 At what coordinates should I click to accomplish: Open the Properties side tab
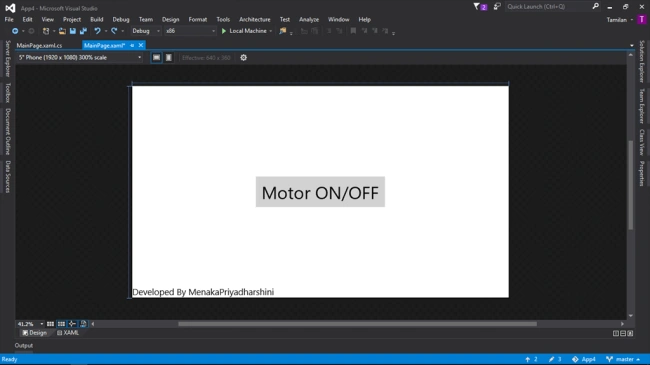pos(642,174)
